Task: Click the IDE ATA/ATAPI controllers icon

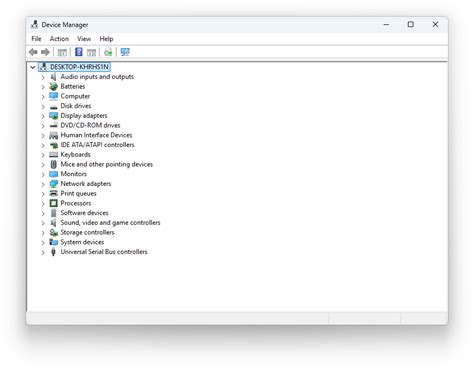Action: pos(53,145)
